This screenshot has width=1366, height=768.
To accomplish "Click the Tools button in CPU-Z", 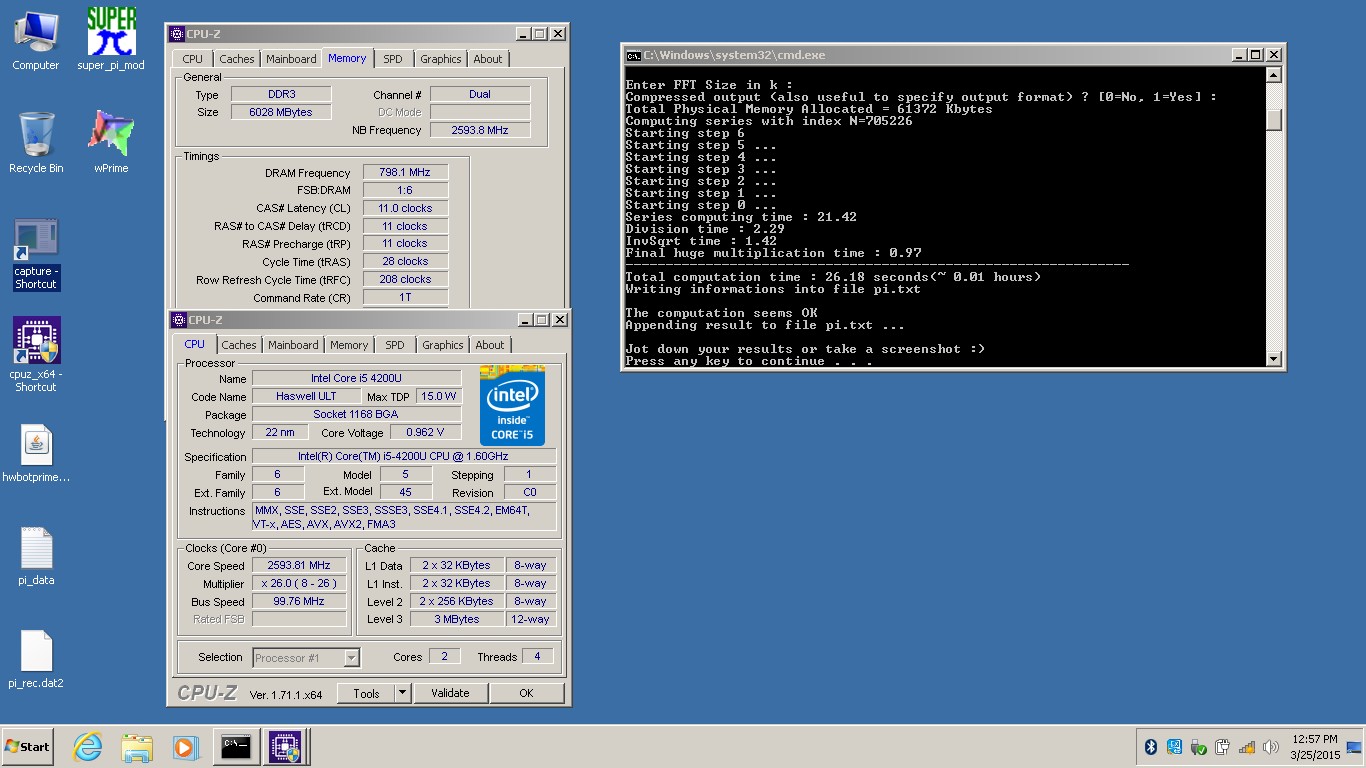I will [x=366, y=693].
